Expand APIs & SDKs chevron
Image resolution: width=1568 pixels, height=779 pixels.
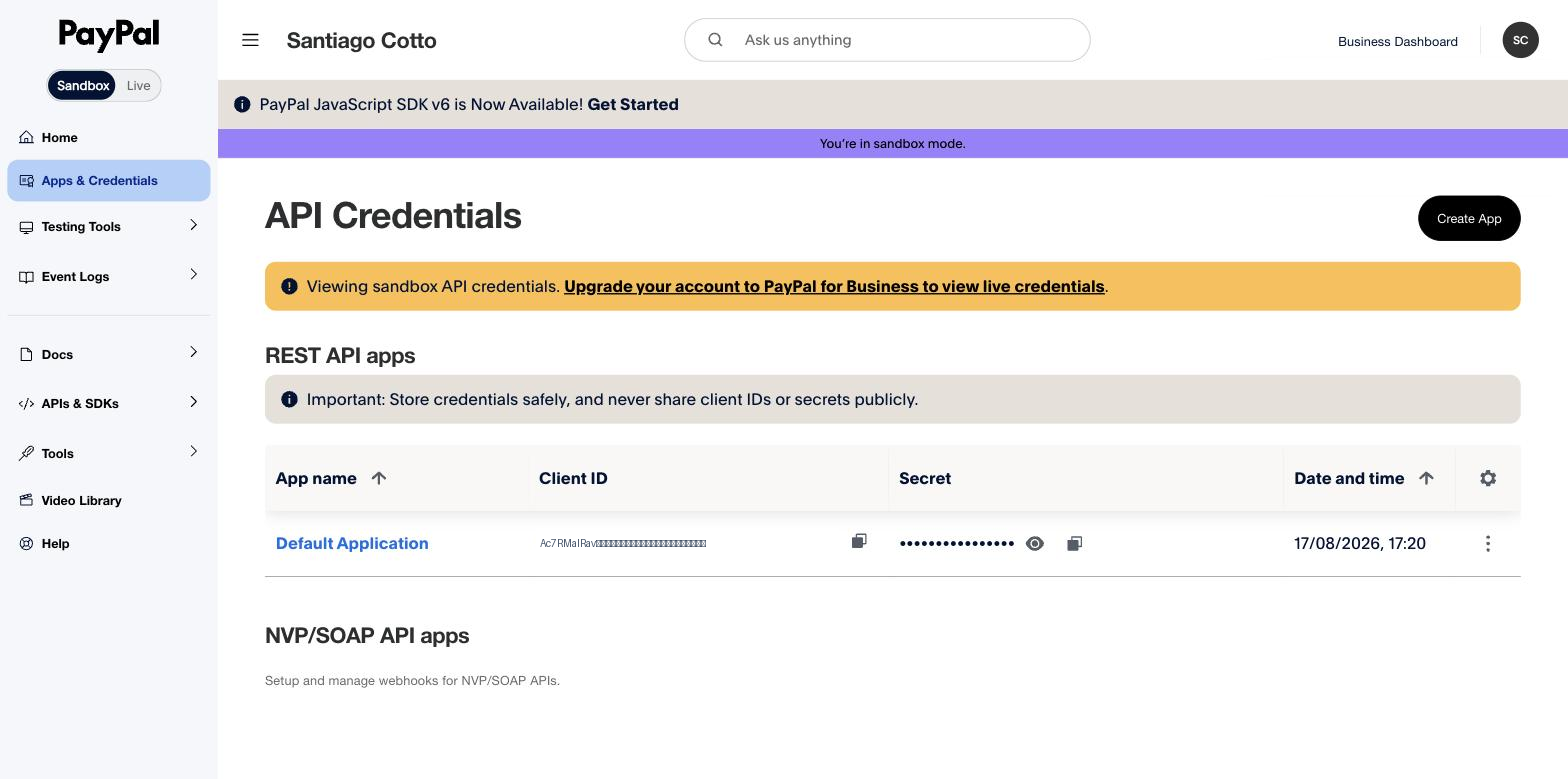(194, 402)
